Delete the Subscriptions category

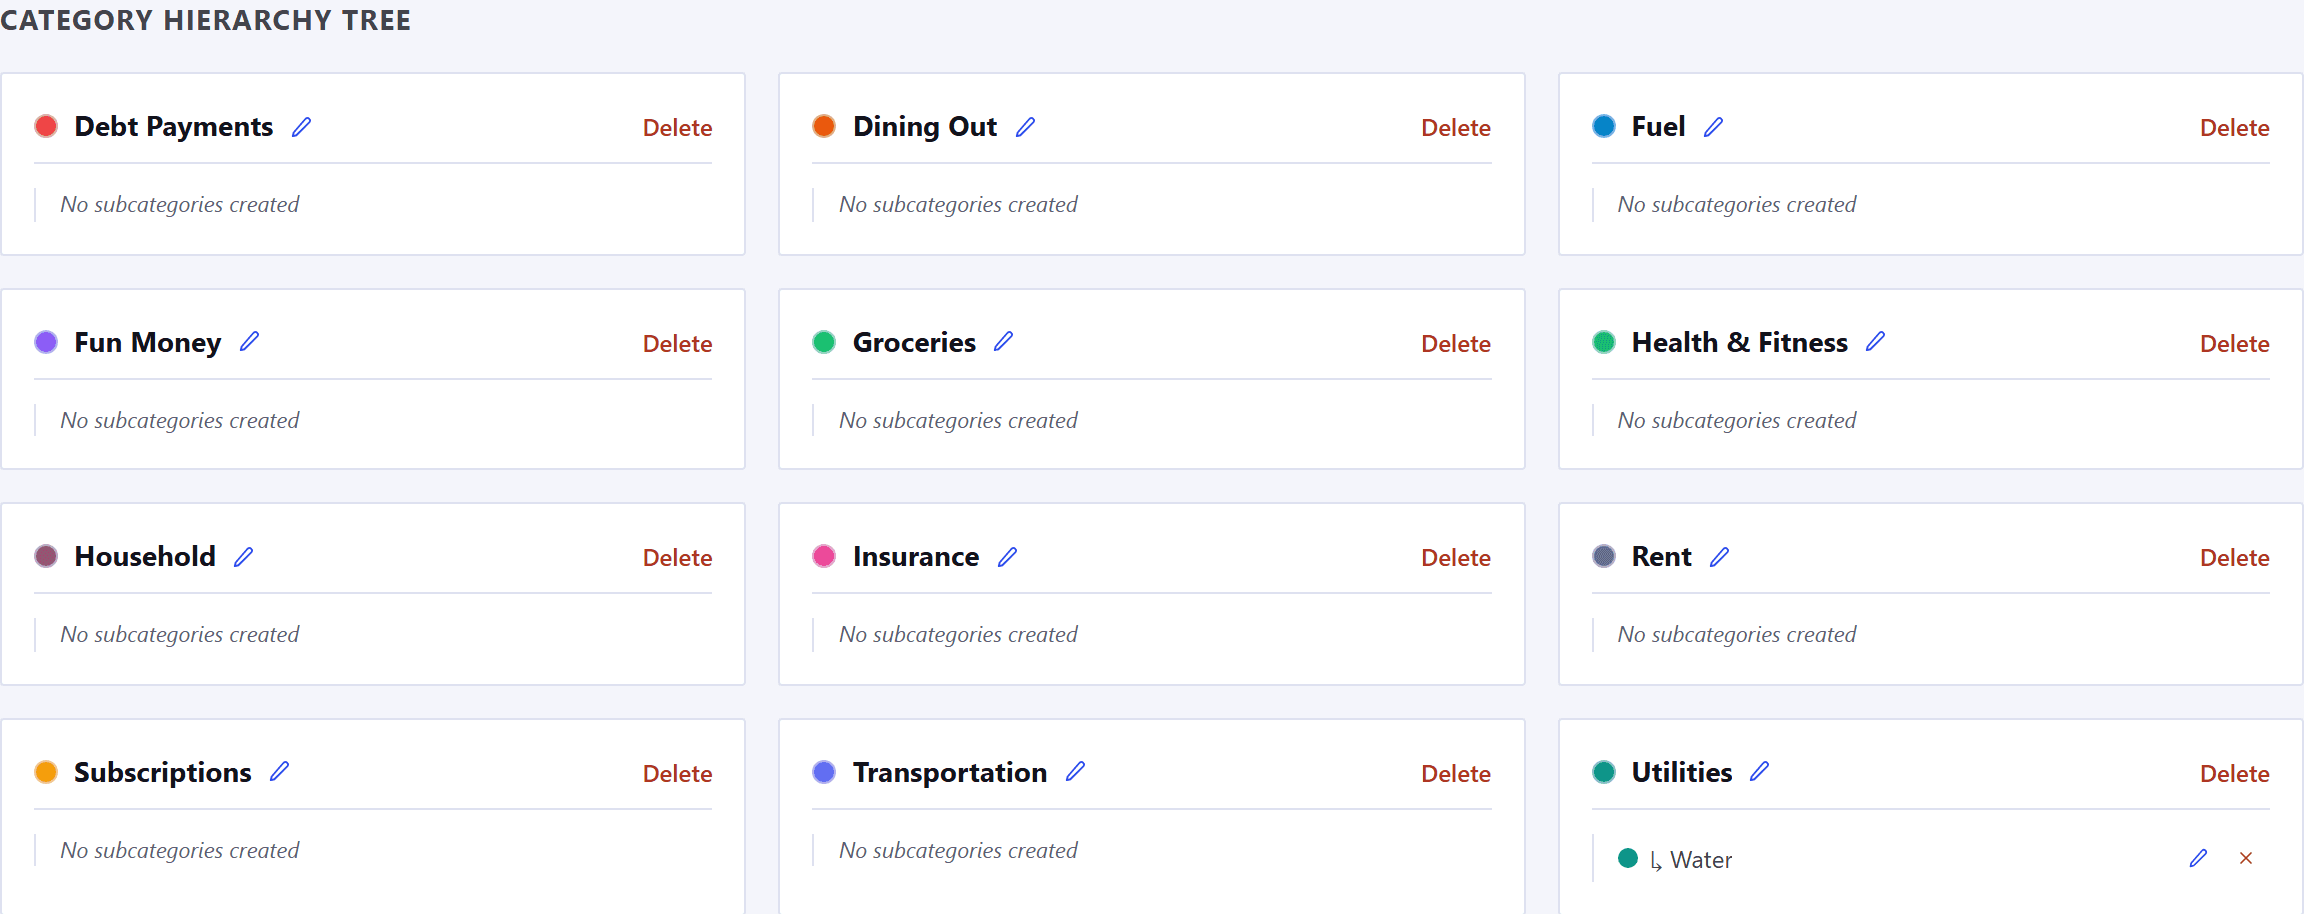pyautogui.click(x=677, y=773)
